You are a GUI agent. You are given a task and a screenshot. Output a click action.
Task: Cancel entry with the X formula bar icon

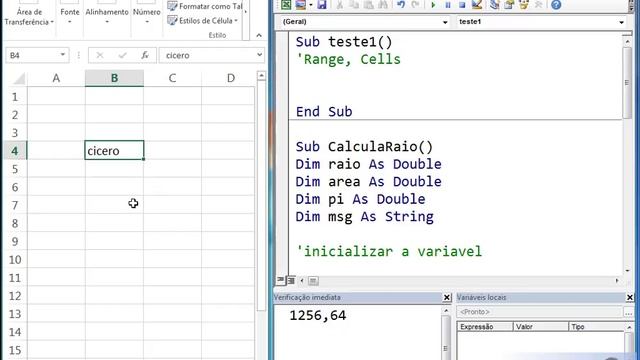[x=100, y=55]
